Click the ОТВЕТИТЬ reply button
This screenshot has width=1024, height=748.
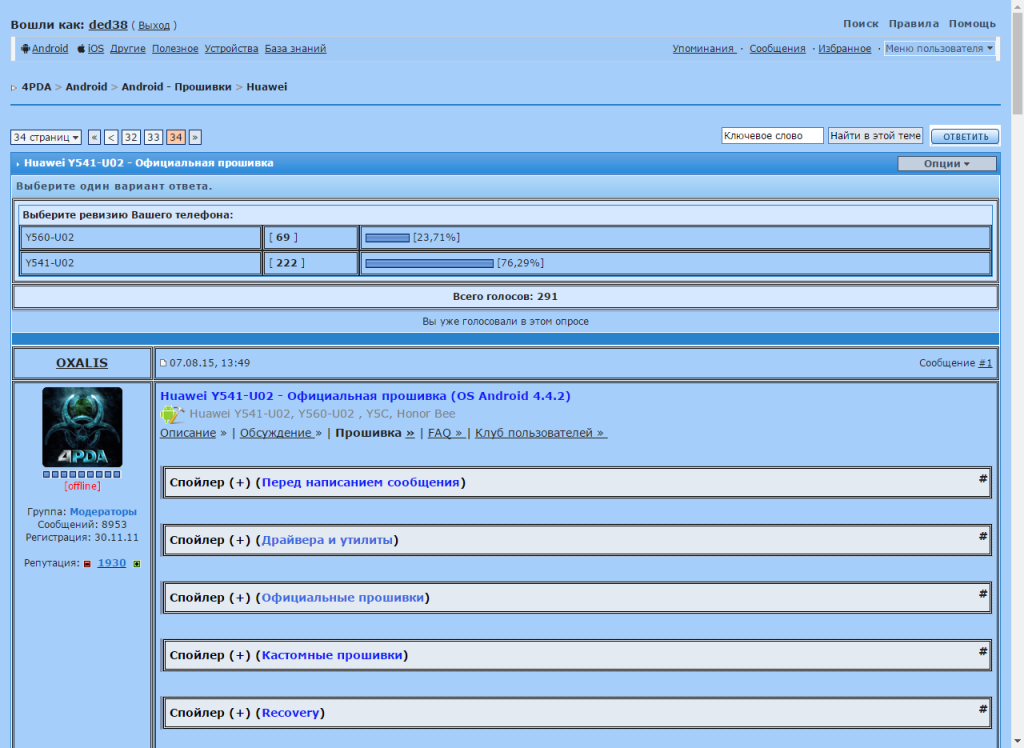click(x=965, y=137)
